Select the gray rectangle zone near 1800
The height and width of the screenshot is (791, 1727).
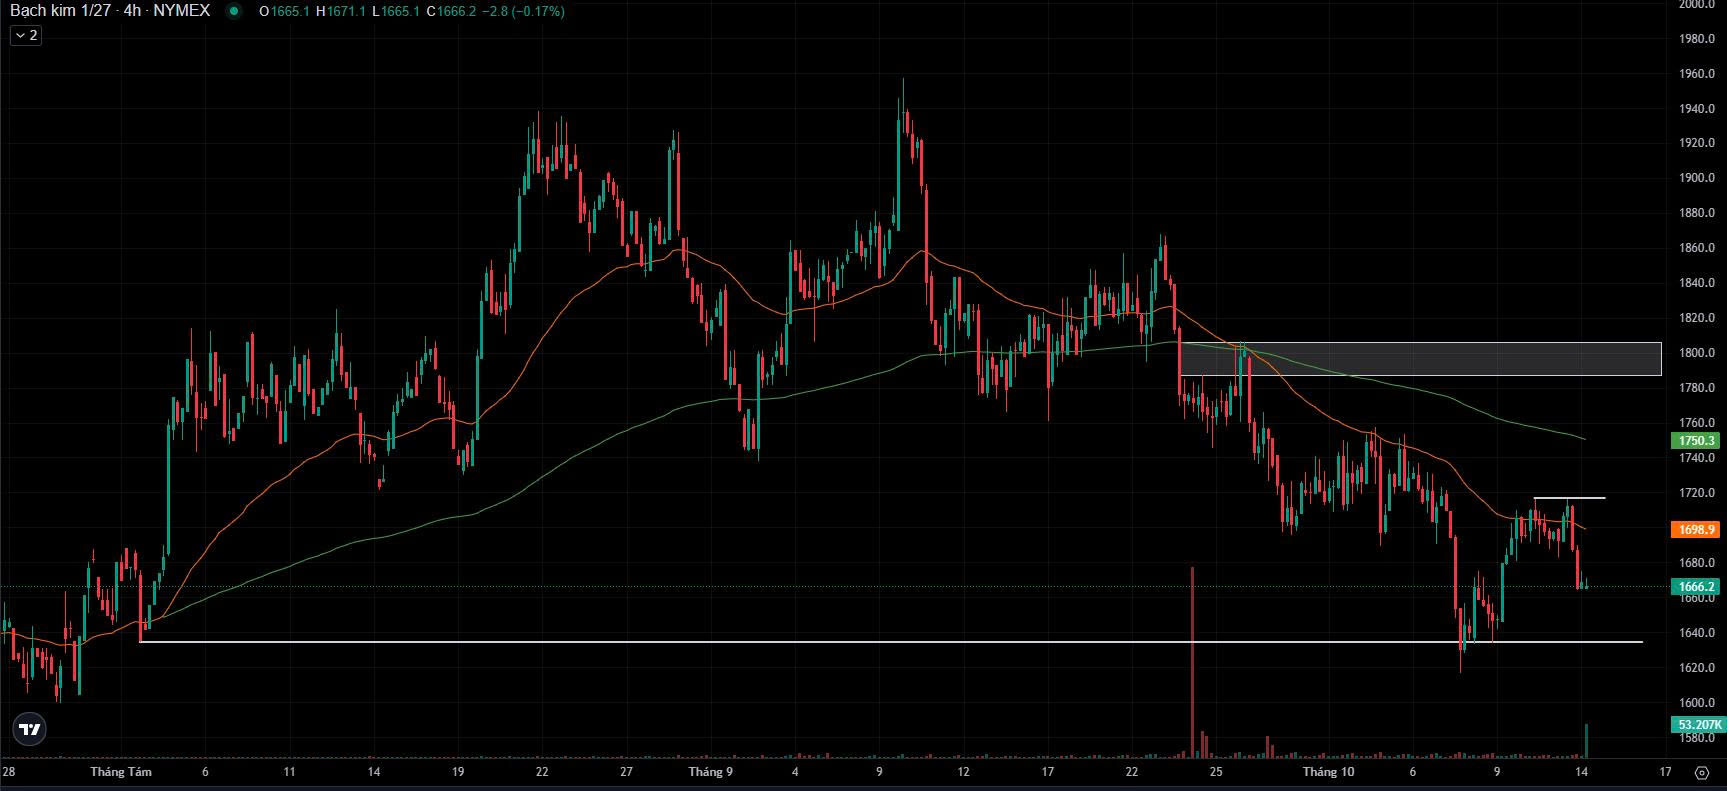(1420, 359)
